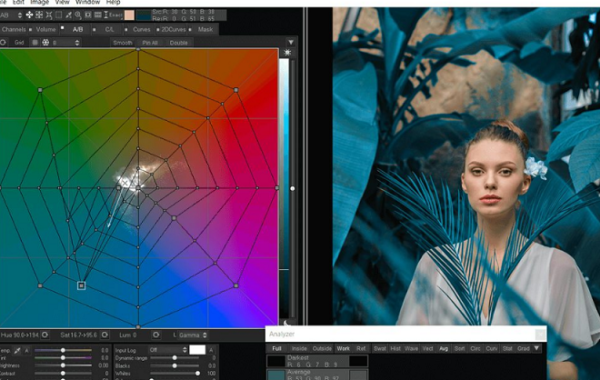
Task: Open the View menu
Action: (62, 2)
